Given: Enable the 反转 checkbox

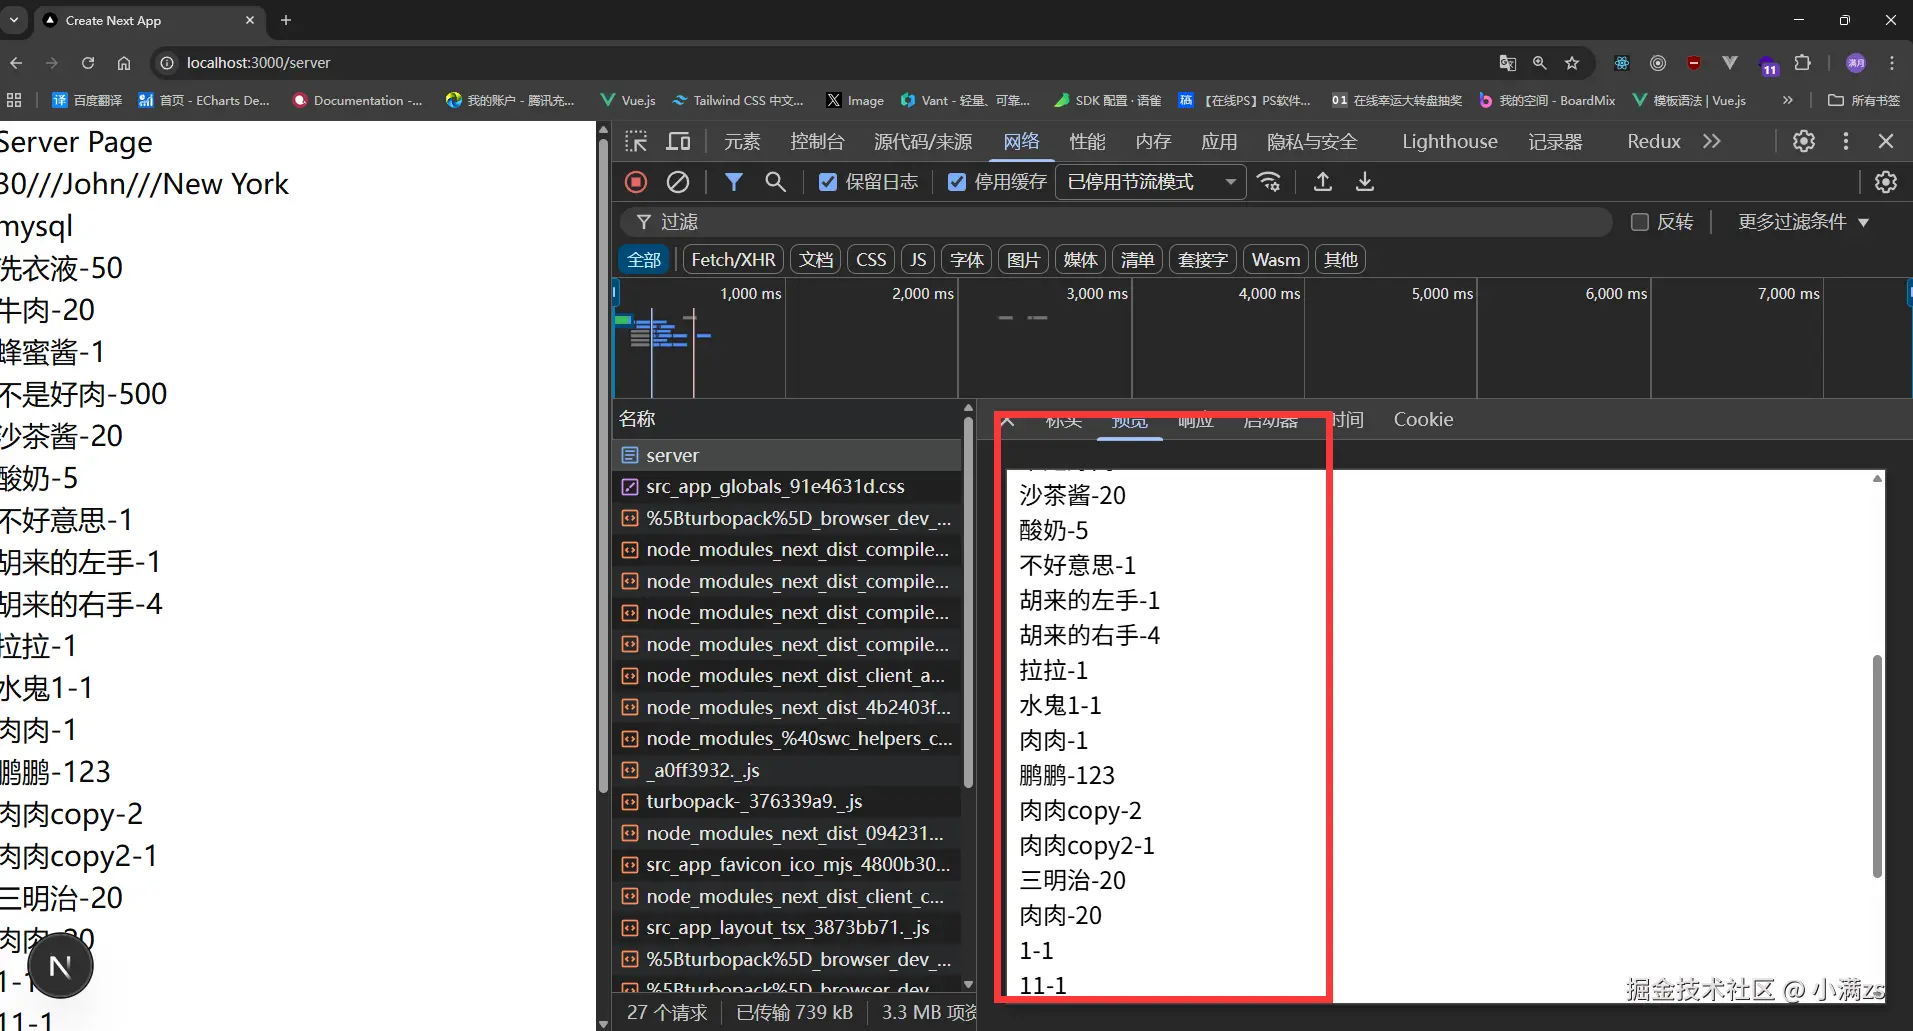Looking at the screenshot, I should (1640, 222).
